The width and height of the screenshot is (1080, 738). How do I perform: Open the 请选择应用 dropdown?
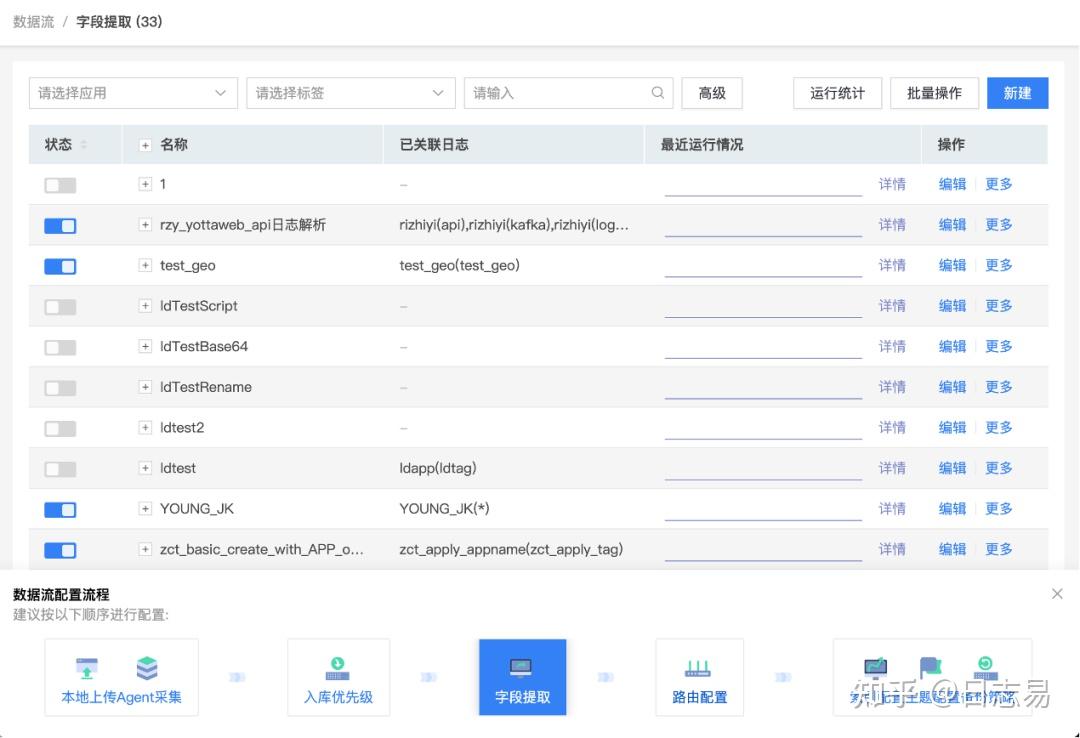pos(132,93)
